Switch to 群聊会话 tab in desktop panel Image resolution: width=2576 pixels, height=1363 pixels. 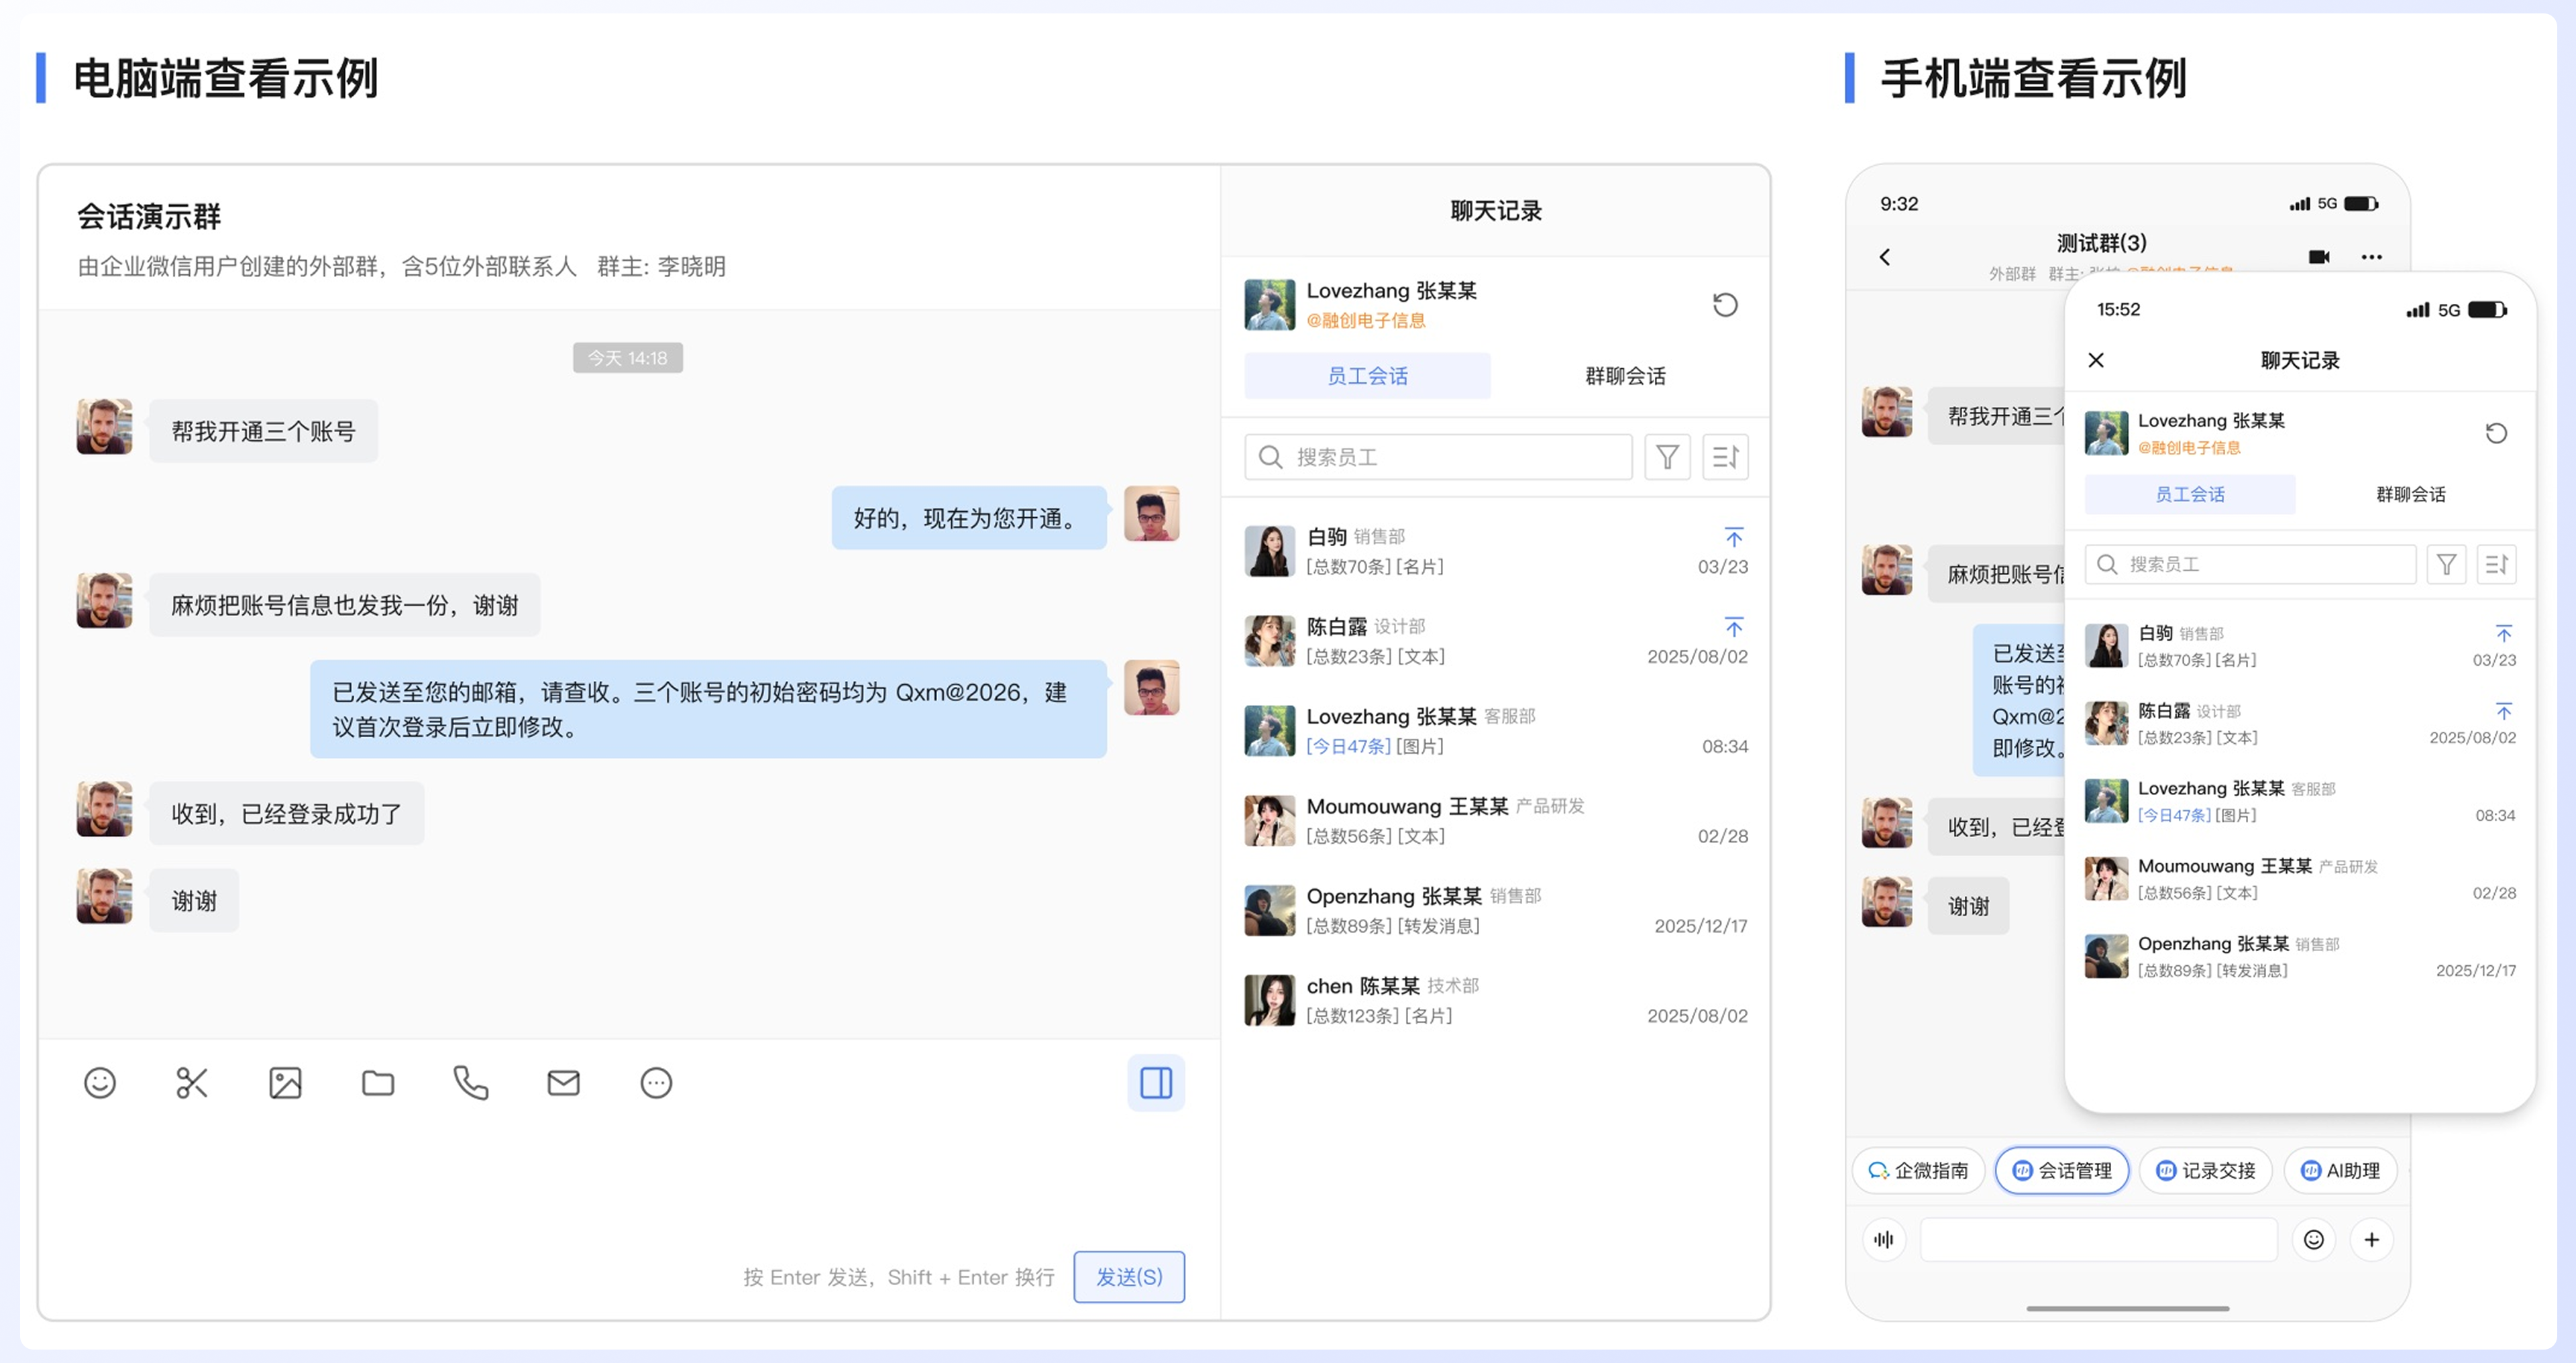click(1625, 376)
